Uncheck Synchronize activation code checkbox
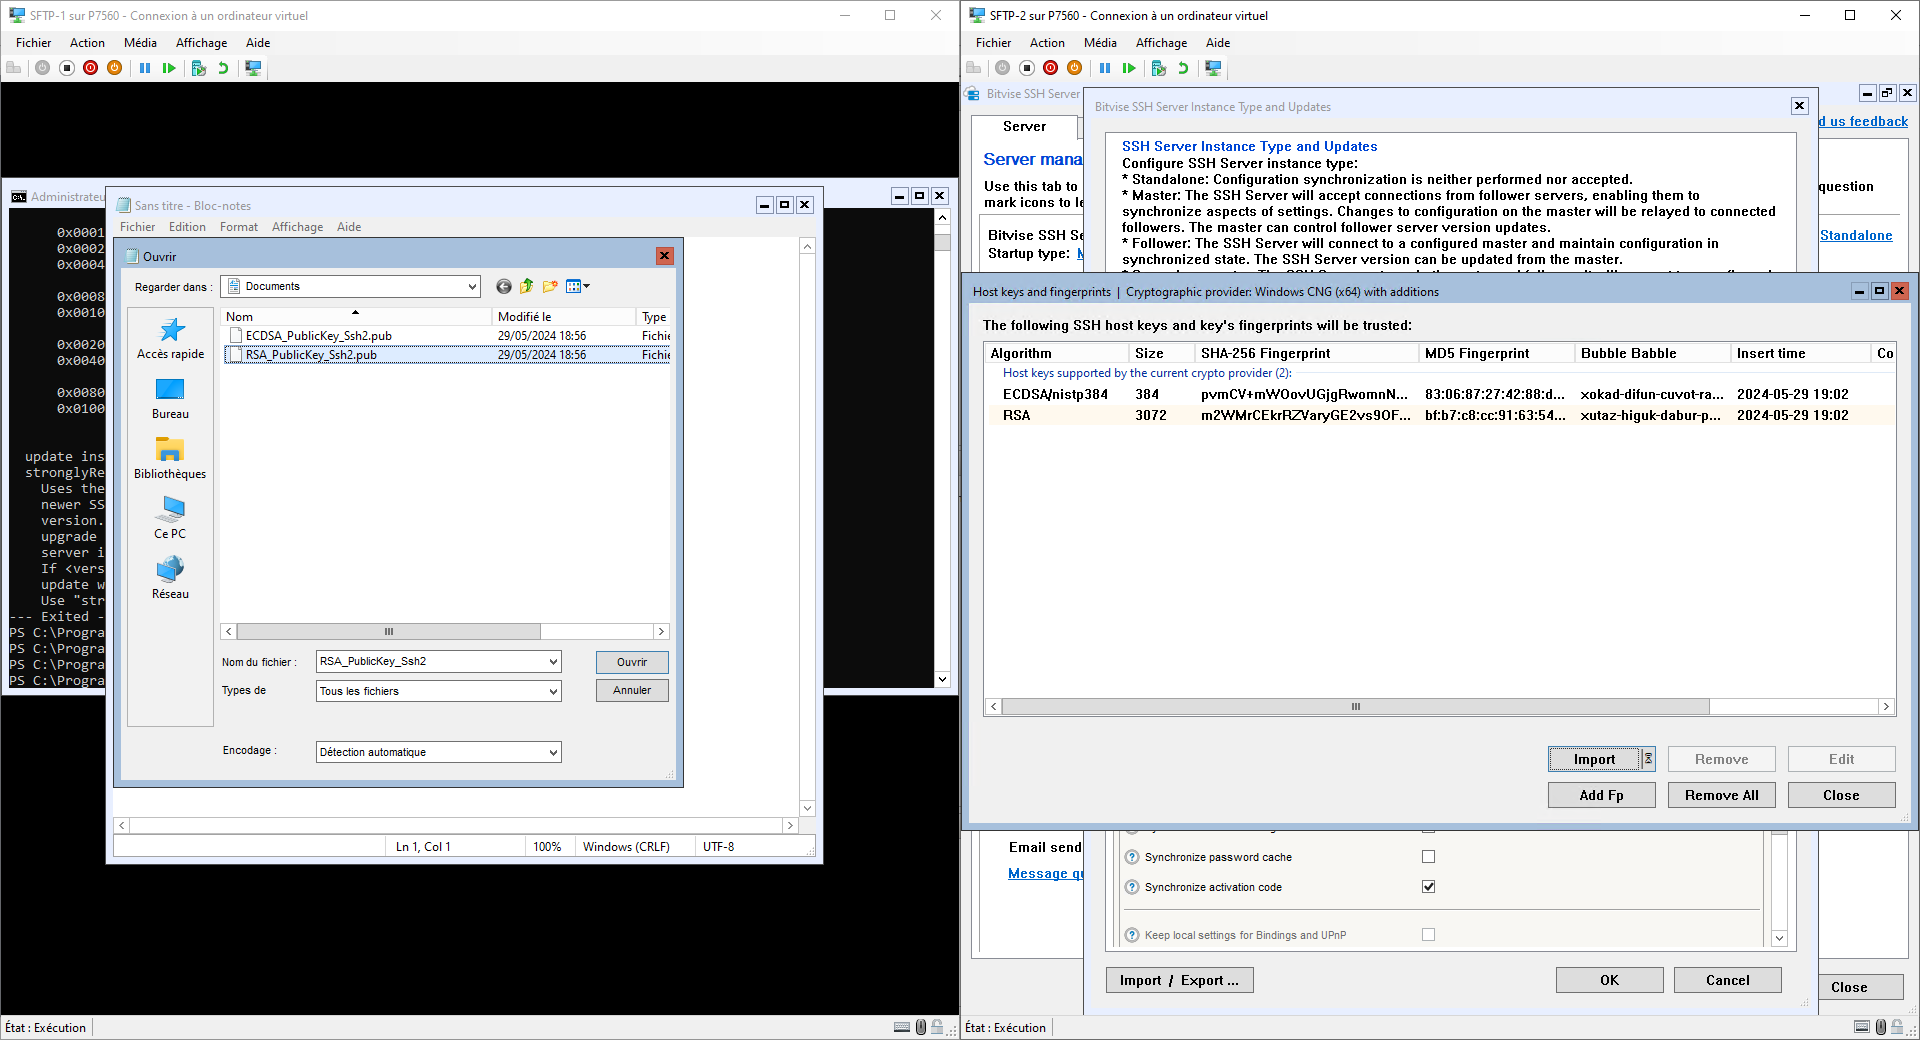The height and width of the screenshot is (1040, 1920). tap(1428, 887)
